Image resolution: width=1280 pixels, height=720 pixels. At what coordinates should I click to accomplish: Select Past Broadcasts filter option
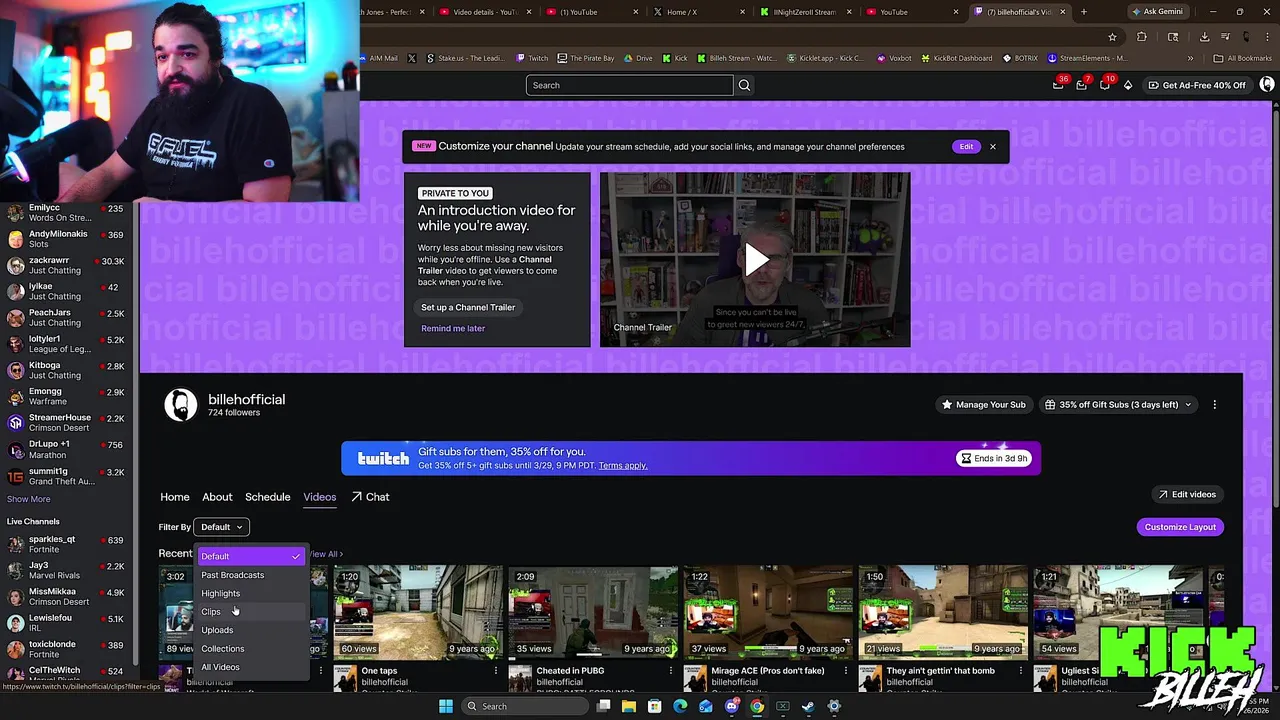(250, 575)
